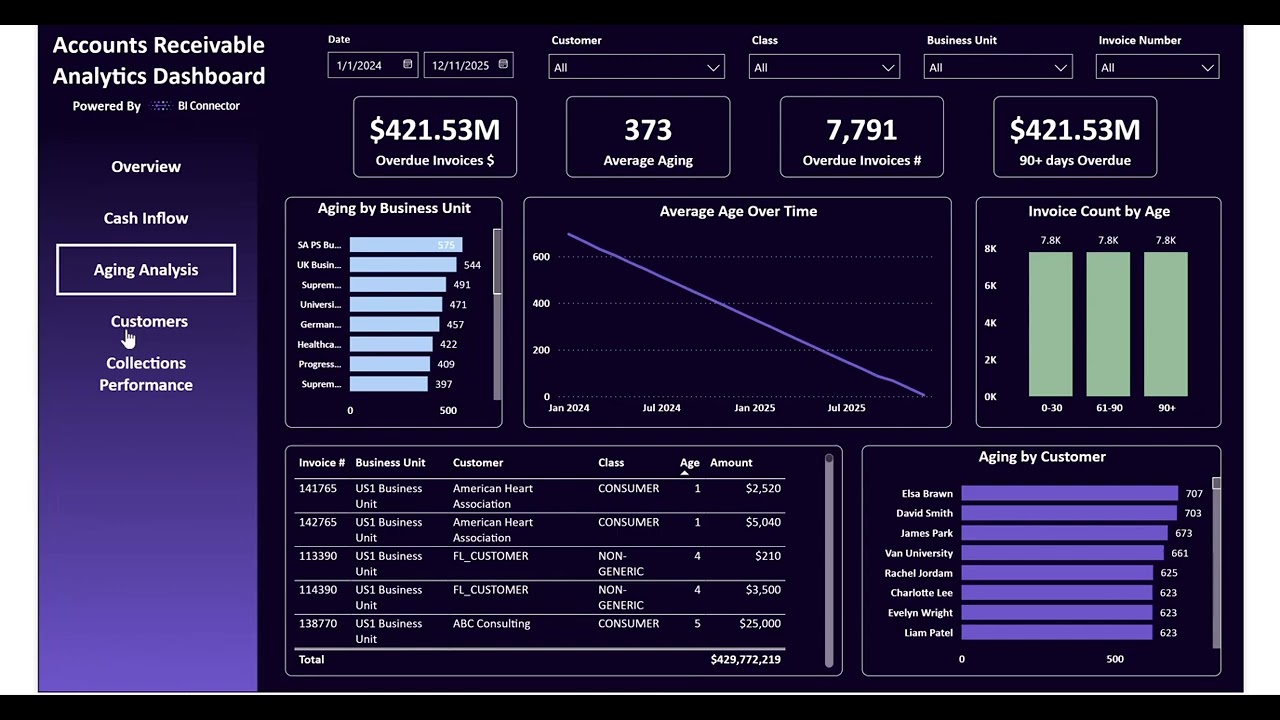Sort table by Invoice # header
This screenshot has width=1280, height=720.
click(322, 463)
